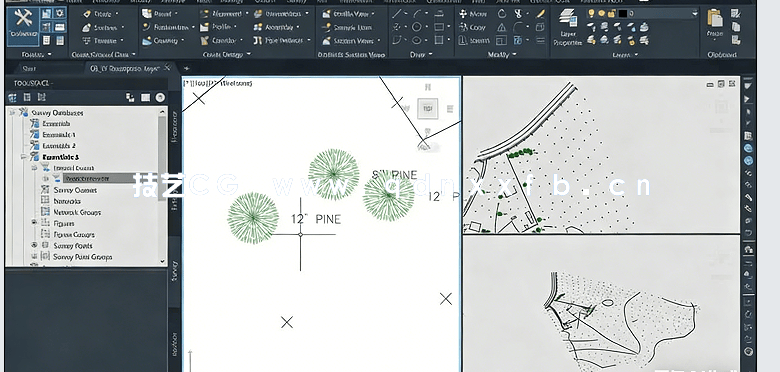Click the Section Views tool
This screenshot has width=780, height=372.
pyautogui.click(x=351, y=41)
